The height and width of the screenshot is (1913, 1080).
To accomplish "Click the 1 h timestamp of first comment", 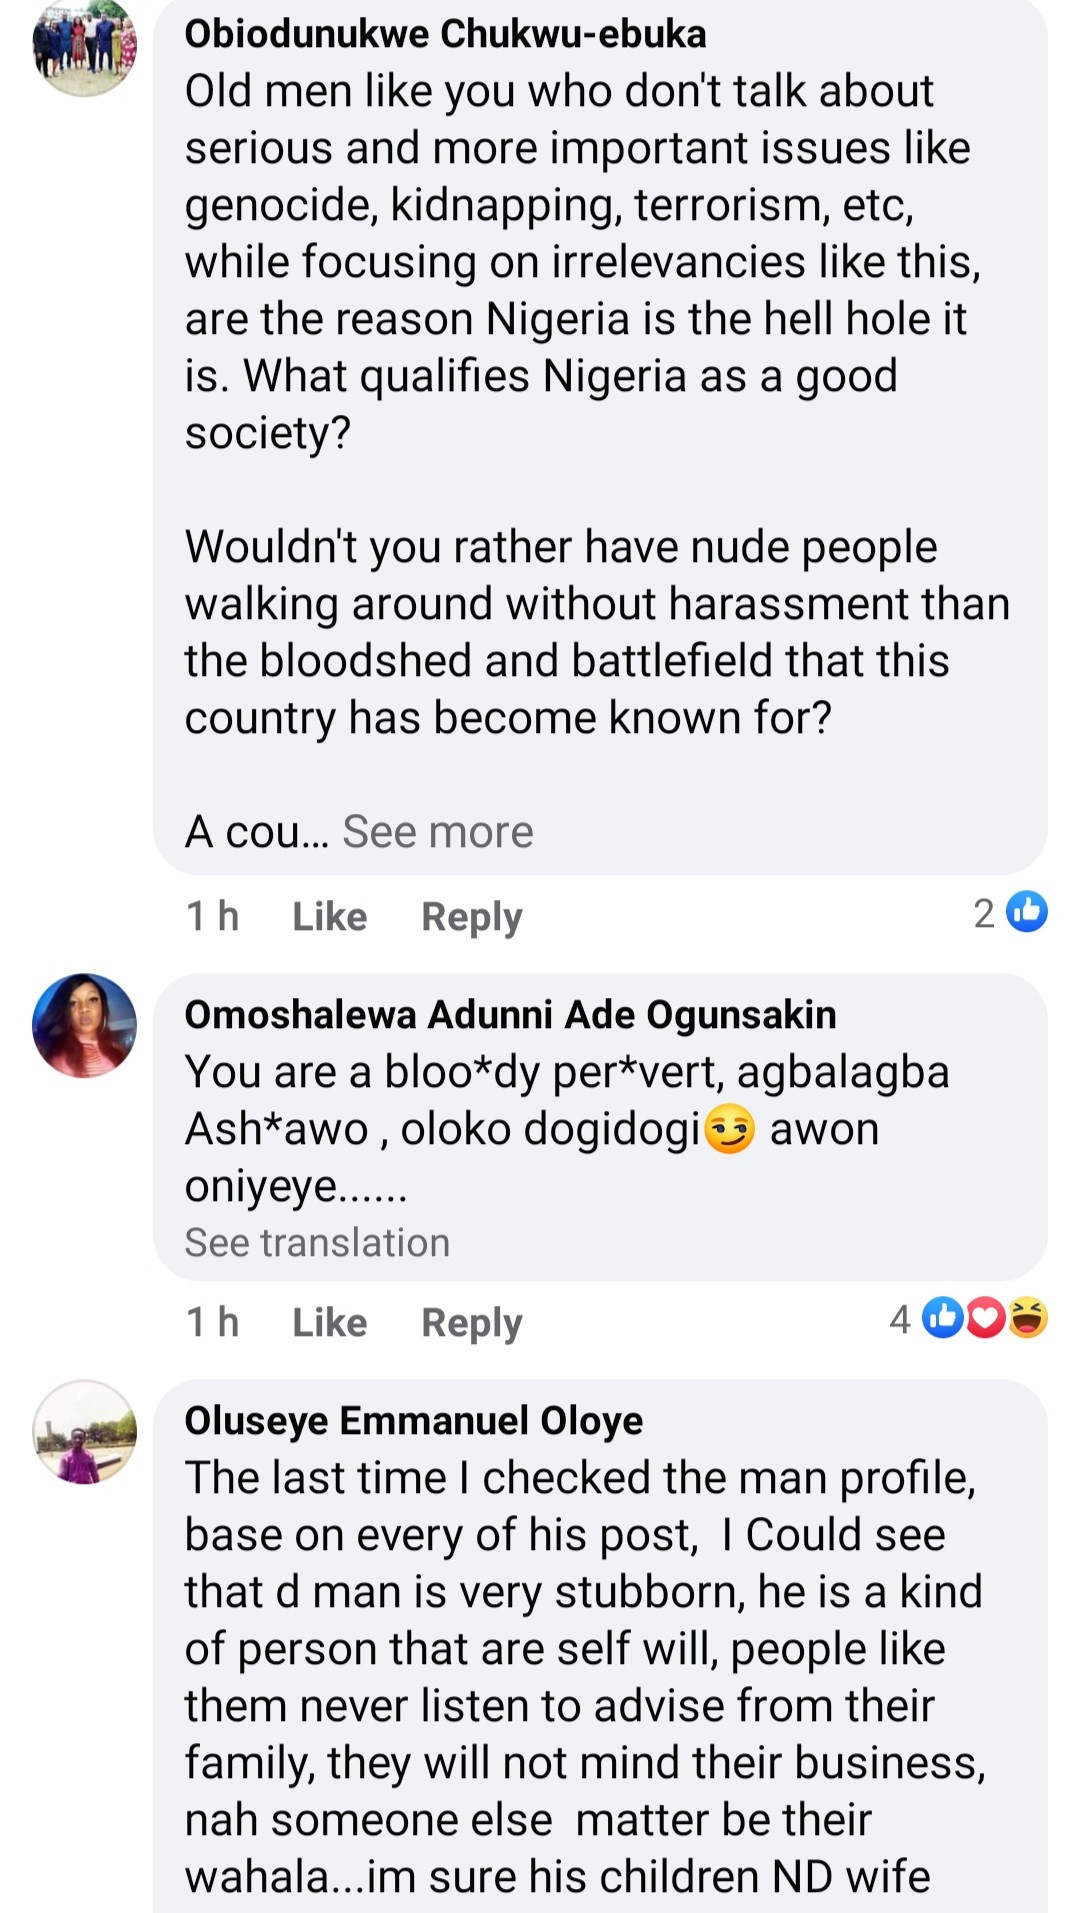I will (x=212, y=916).
